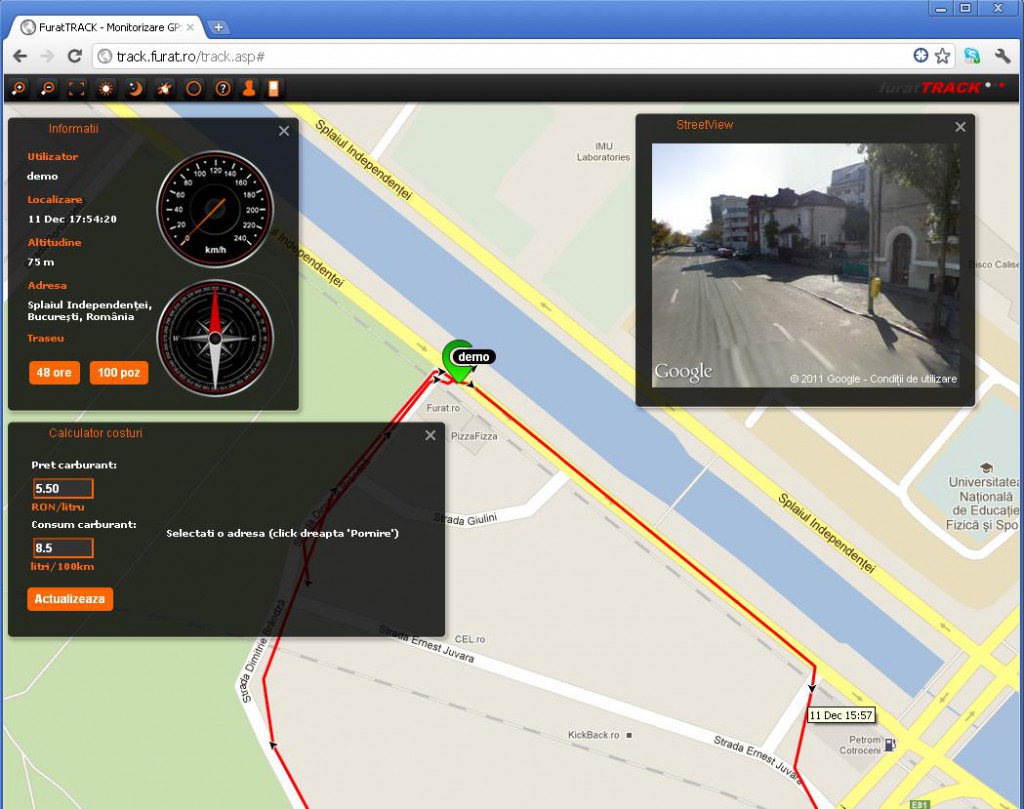Viewport: 1024px width, 809px height.
Task: Go back in browser
Action: point(20,56)
